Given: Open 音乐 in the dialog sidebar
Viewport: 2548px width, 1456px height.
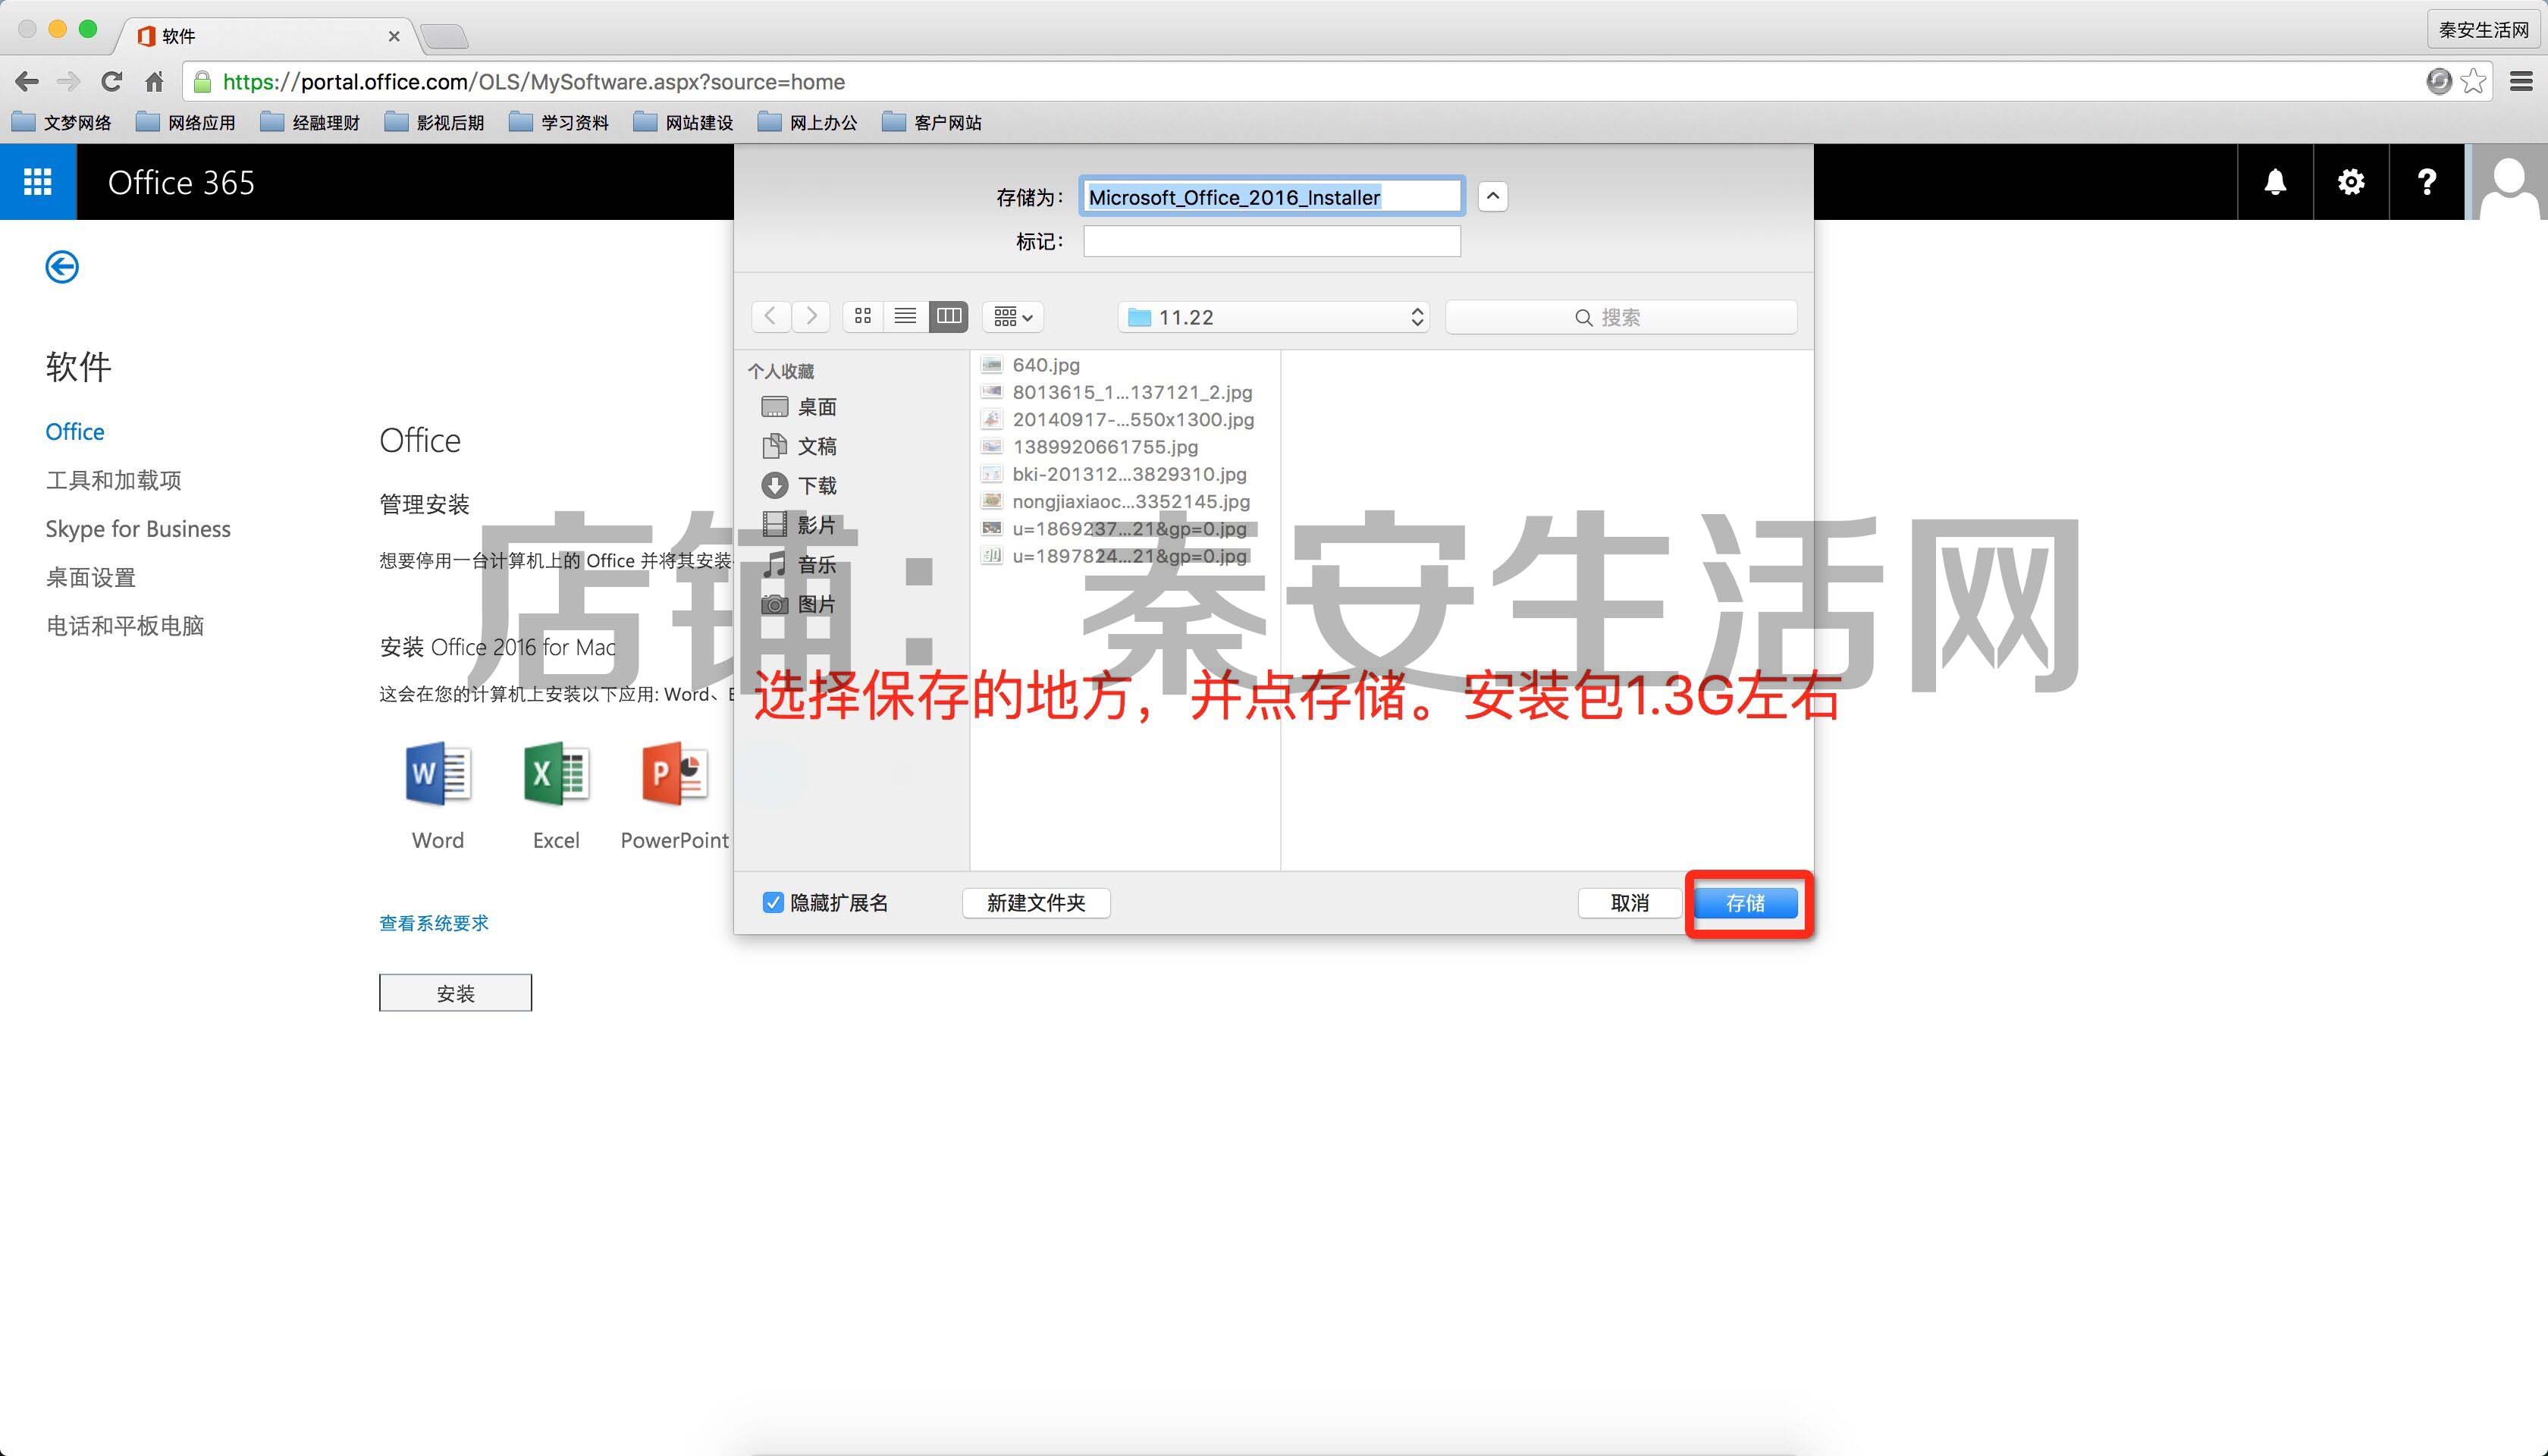Looking at the screenshot, I should [x=800, y=565].
